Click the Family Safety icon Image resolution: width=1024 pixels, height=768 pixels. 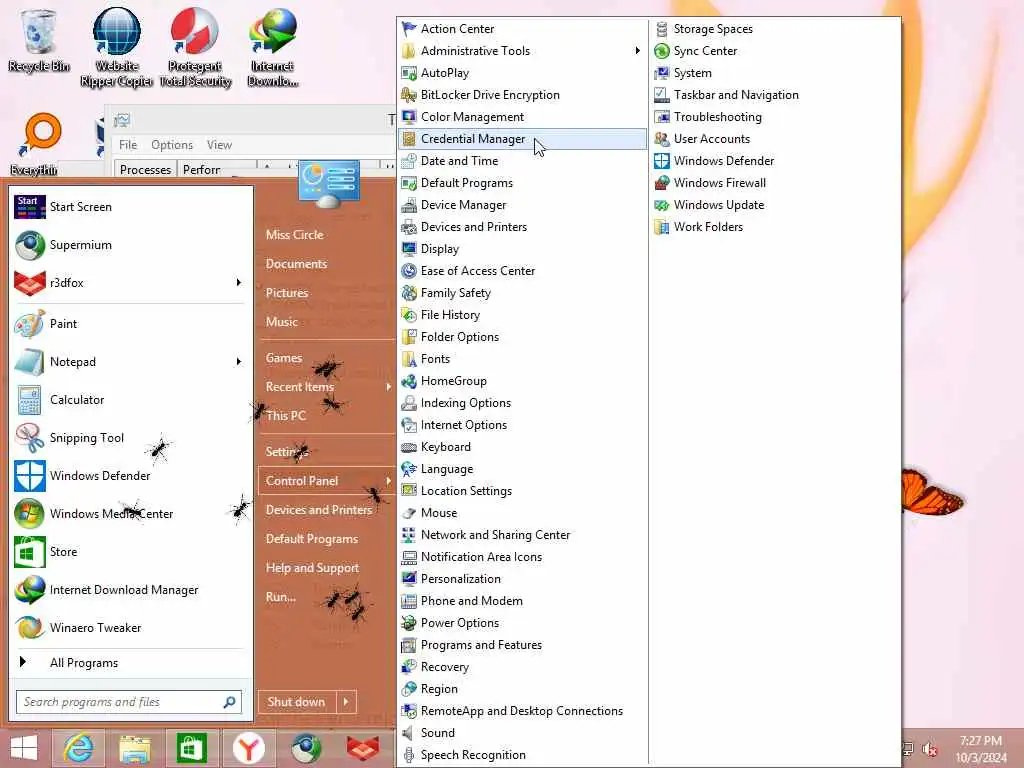(x=409, y=293)
